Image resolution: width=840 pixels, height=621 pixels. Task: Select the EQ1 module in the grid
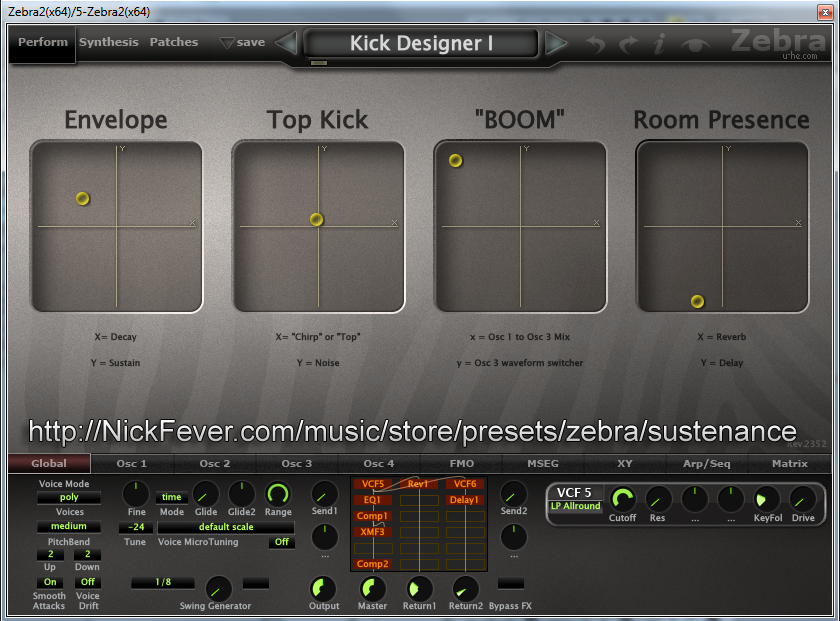tap(373, 500)
